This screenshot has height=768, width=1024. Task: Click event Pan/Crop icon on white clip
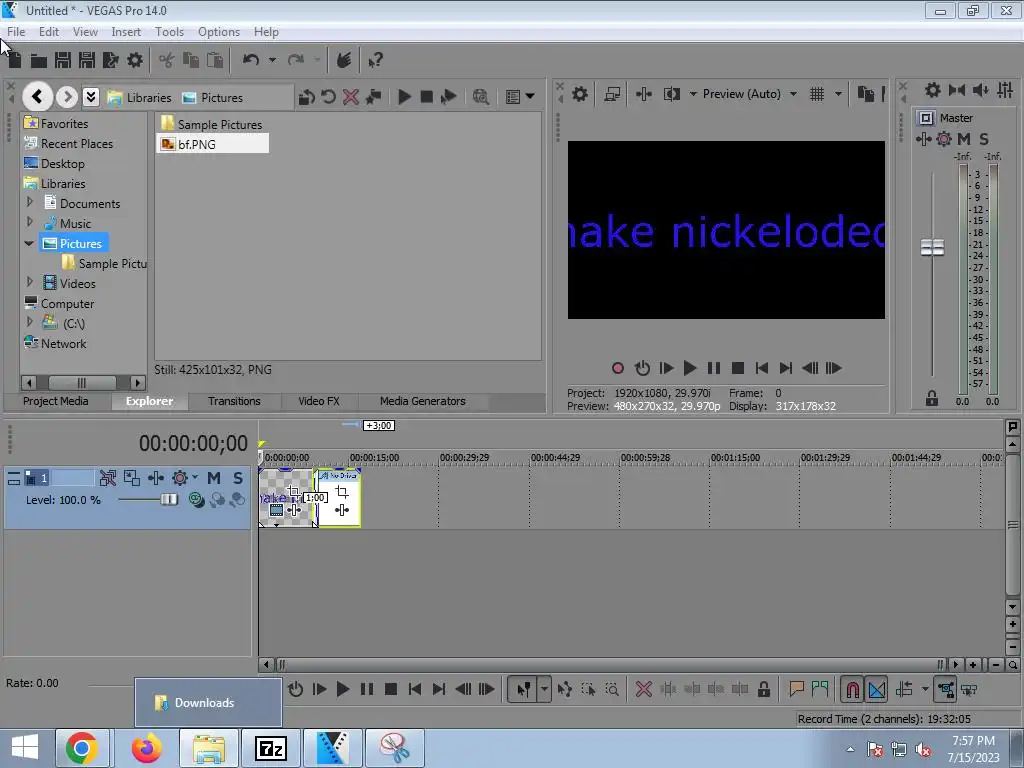(342, 492)
